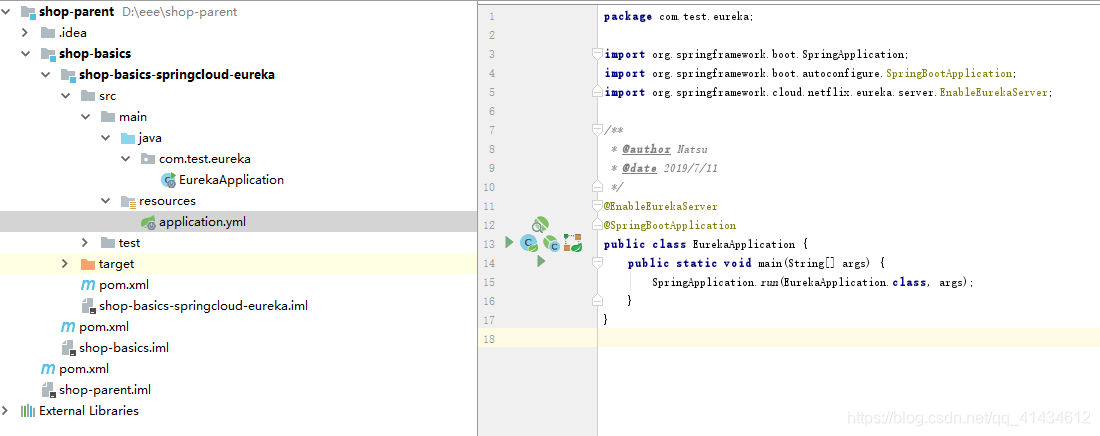Click line number 18 in the gutter
1100x436 pixels.
tap(489, 339)
